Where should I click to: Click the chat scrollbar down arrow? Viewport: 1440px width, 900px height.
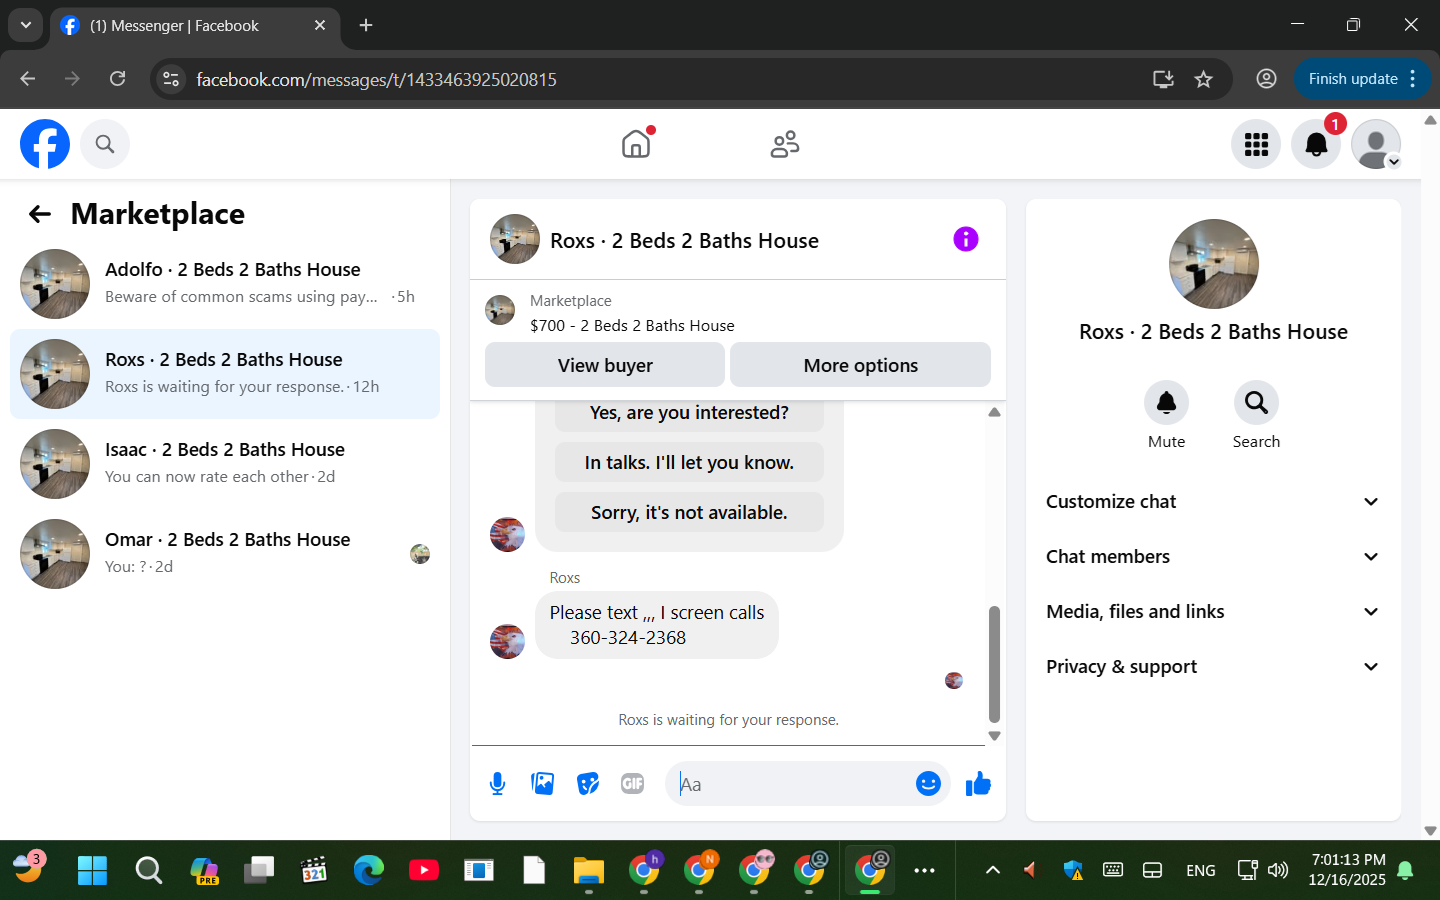point(994,736)
